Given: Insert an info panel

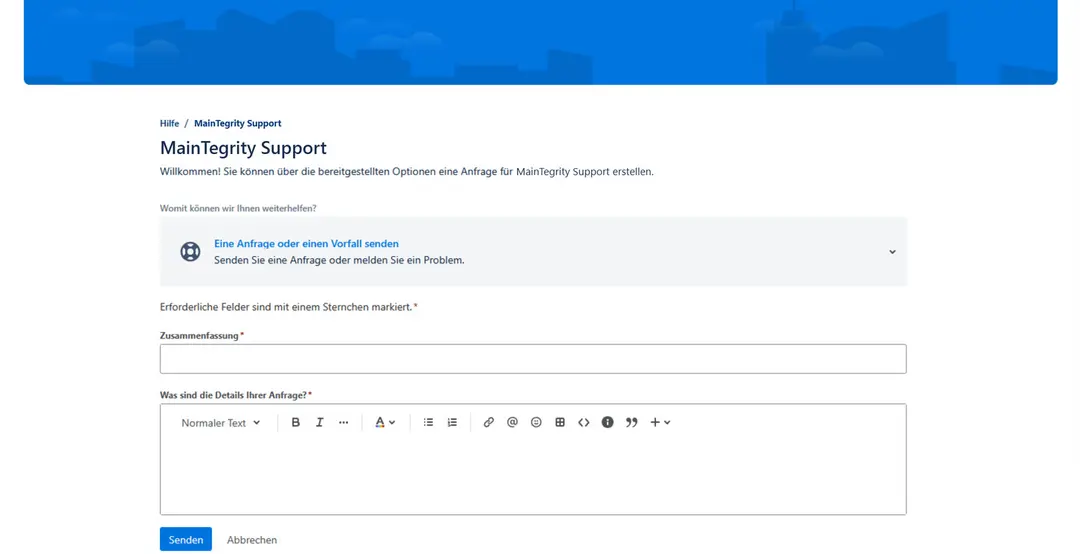Looking at the screenshot, I should pos(608,422).
